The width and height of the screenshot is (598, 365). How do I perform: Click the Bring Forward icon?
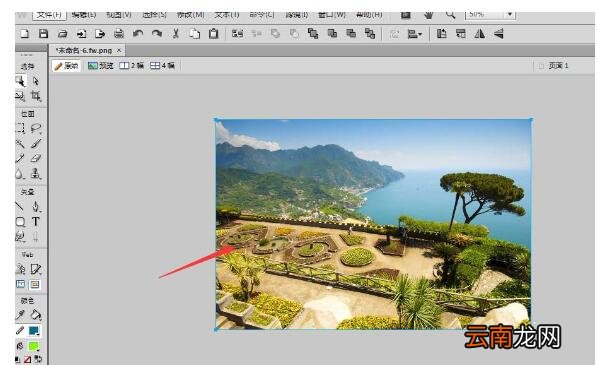pyautogui.click(x=332, y=34)
